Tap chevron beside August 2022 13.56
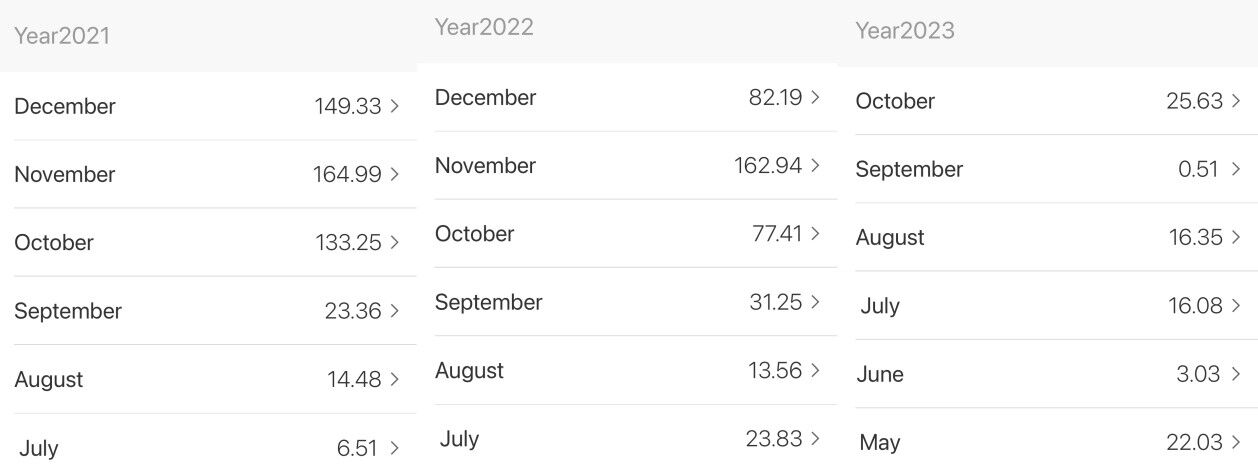The width and height of the screenshot is (1258, 468). click(816, 370)
